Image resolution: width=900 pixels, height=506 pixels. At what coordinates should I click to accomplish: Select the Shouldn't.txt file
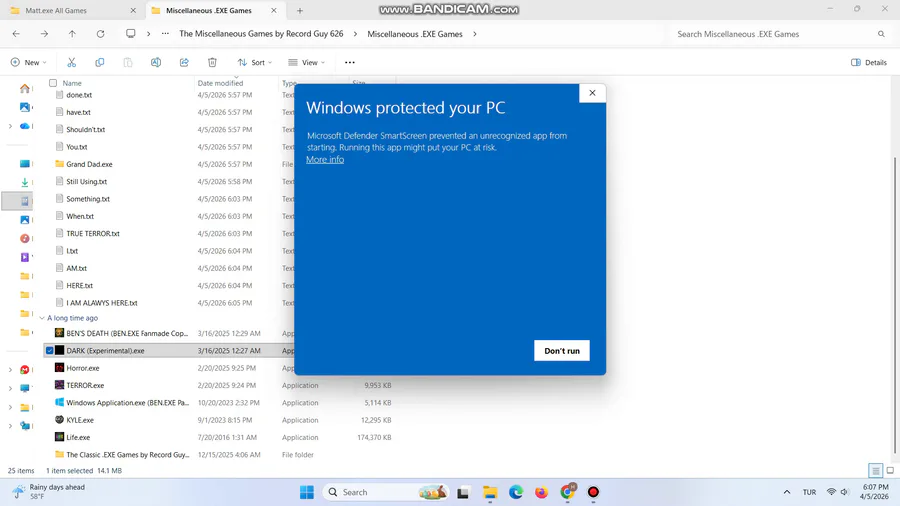(86, 130)
